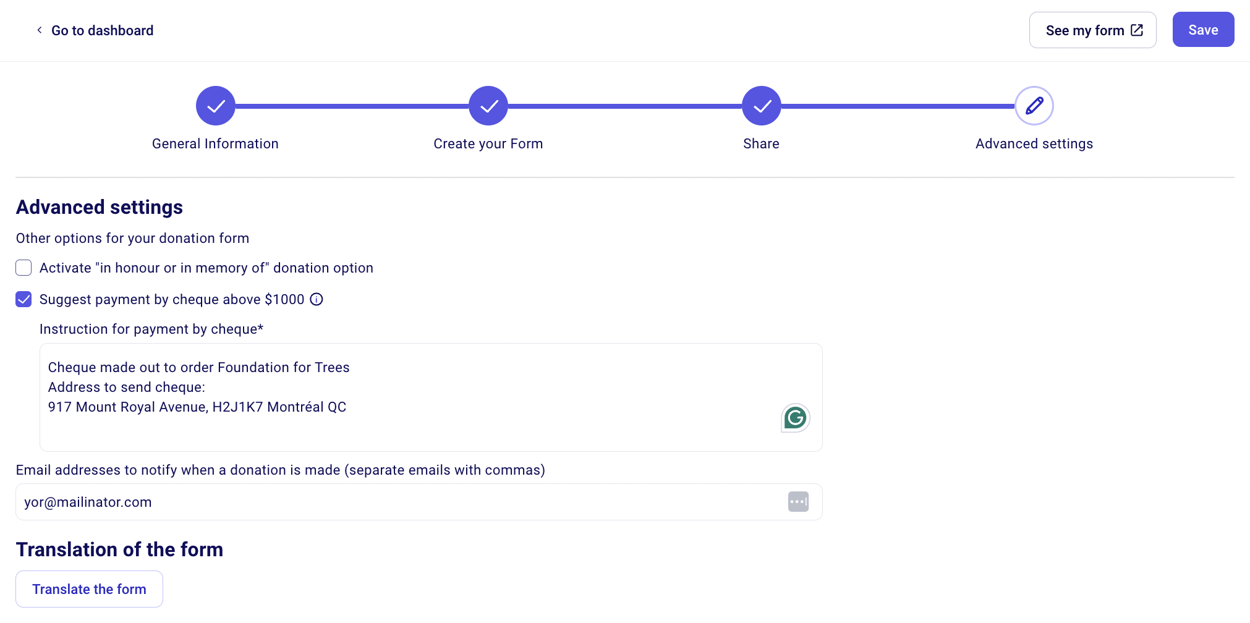This screenshot has height=623, width=1250.
Task: Click the autofill icon in the email field
Action: 798,501
